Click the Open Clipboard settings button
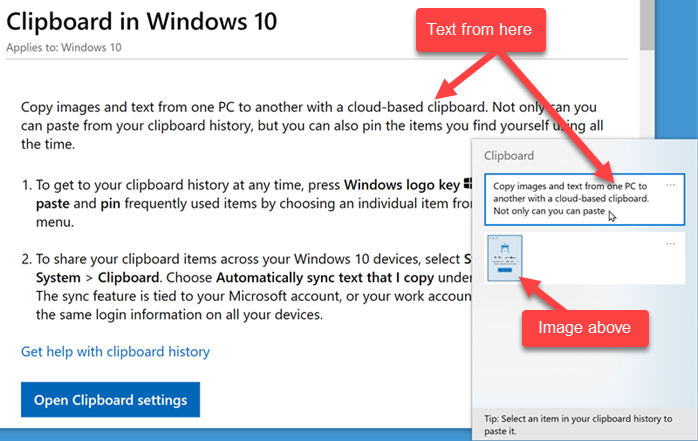Image resolution: width=698 pixels, height=441 pixels. (x=110, y=400)
